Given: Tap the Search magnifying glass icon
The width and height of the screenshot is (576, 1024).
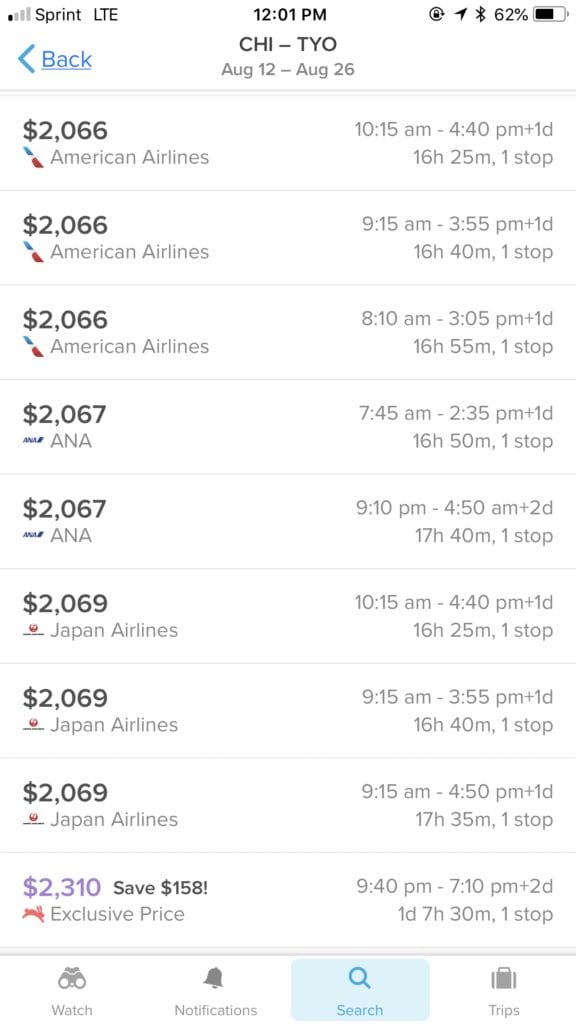Looking at the screenshot, I should tap(359, 978).
